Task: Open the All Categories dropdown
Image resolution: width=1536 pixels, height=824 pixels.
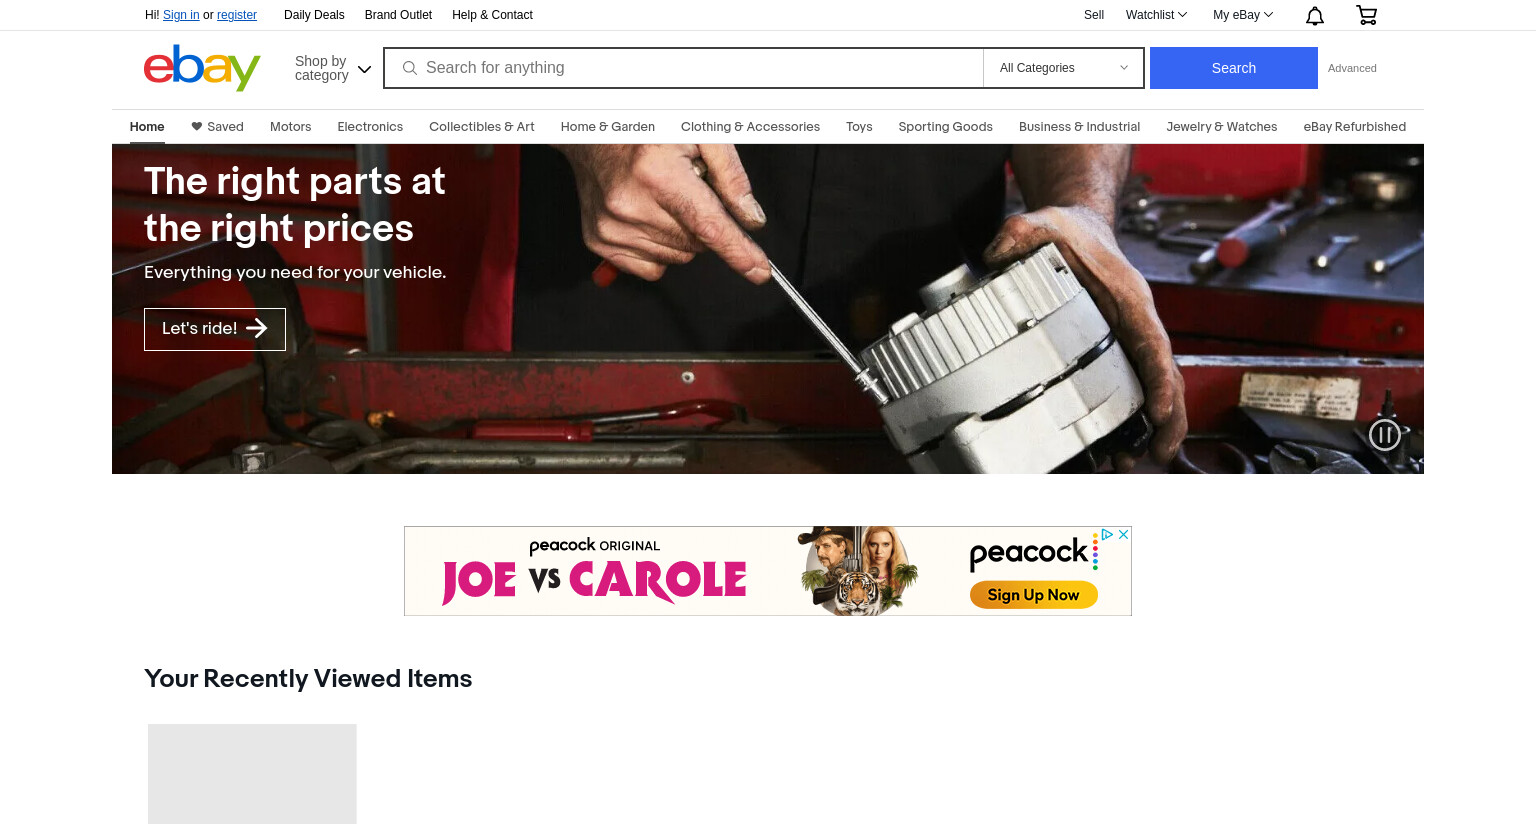Action: [x=1064, y=68]
